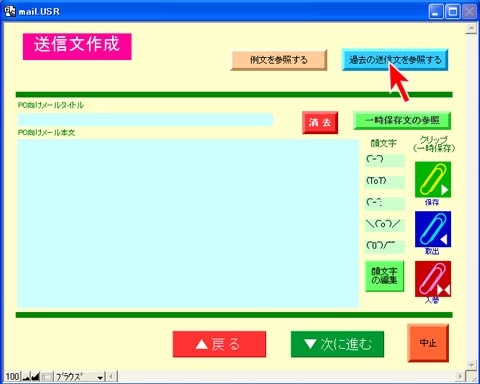This screenshot has width=480, height=384.
Task: Maximize the mail.USR window
Action: (x=453, y=12)
